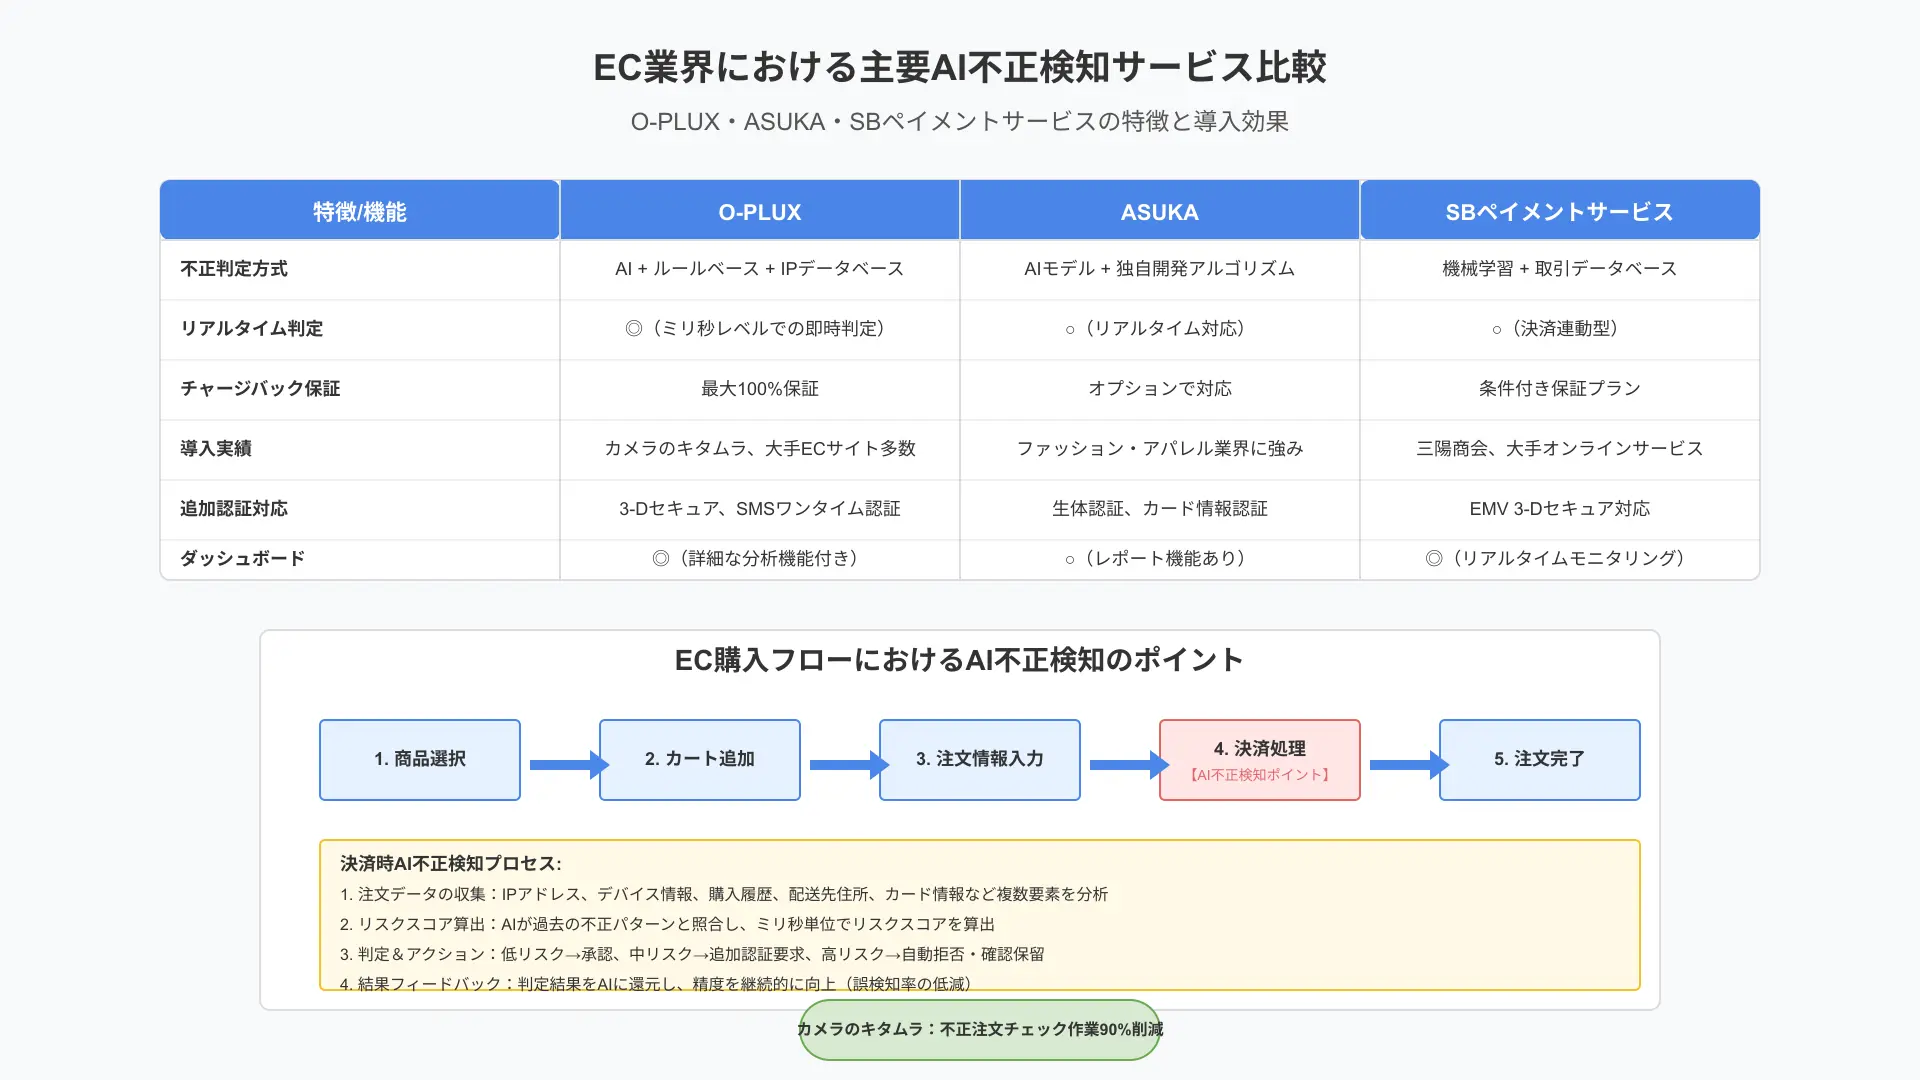Screen dimensions: 1920x1080
Task: Click cell 生体認証、カード情報認証
Action: point(1160,509)
